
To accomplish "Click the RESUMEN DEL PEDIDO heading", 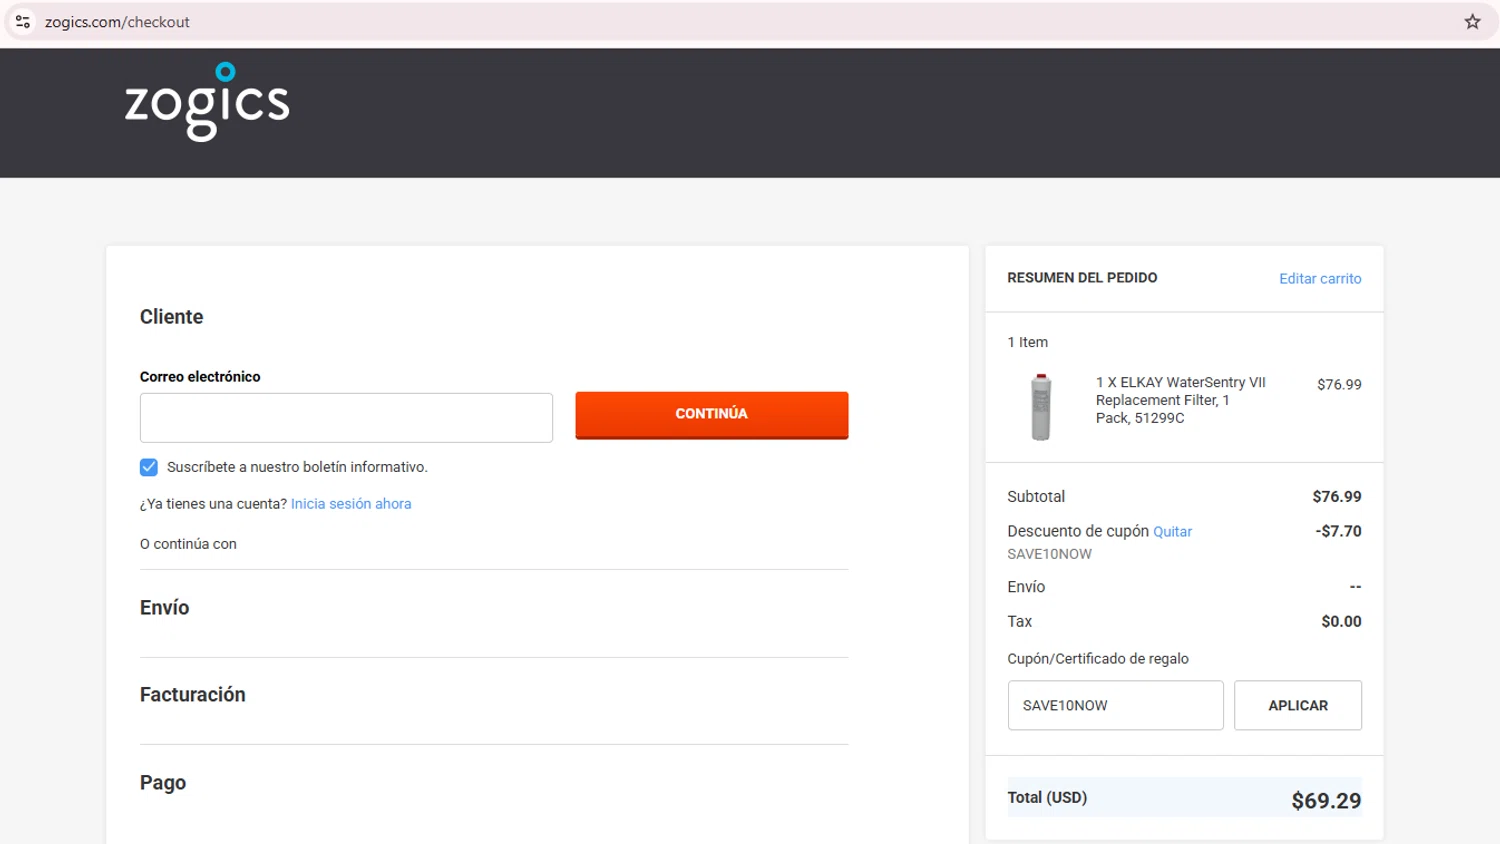I will (1082, 278).
